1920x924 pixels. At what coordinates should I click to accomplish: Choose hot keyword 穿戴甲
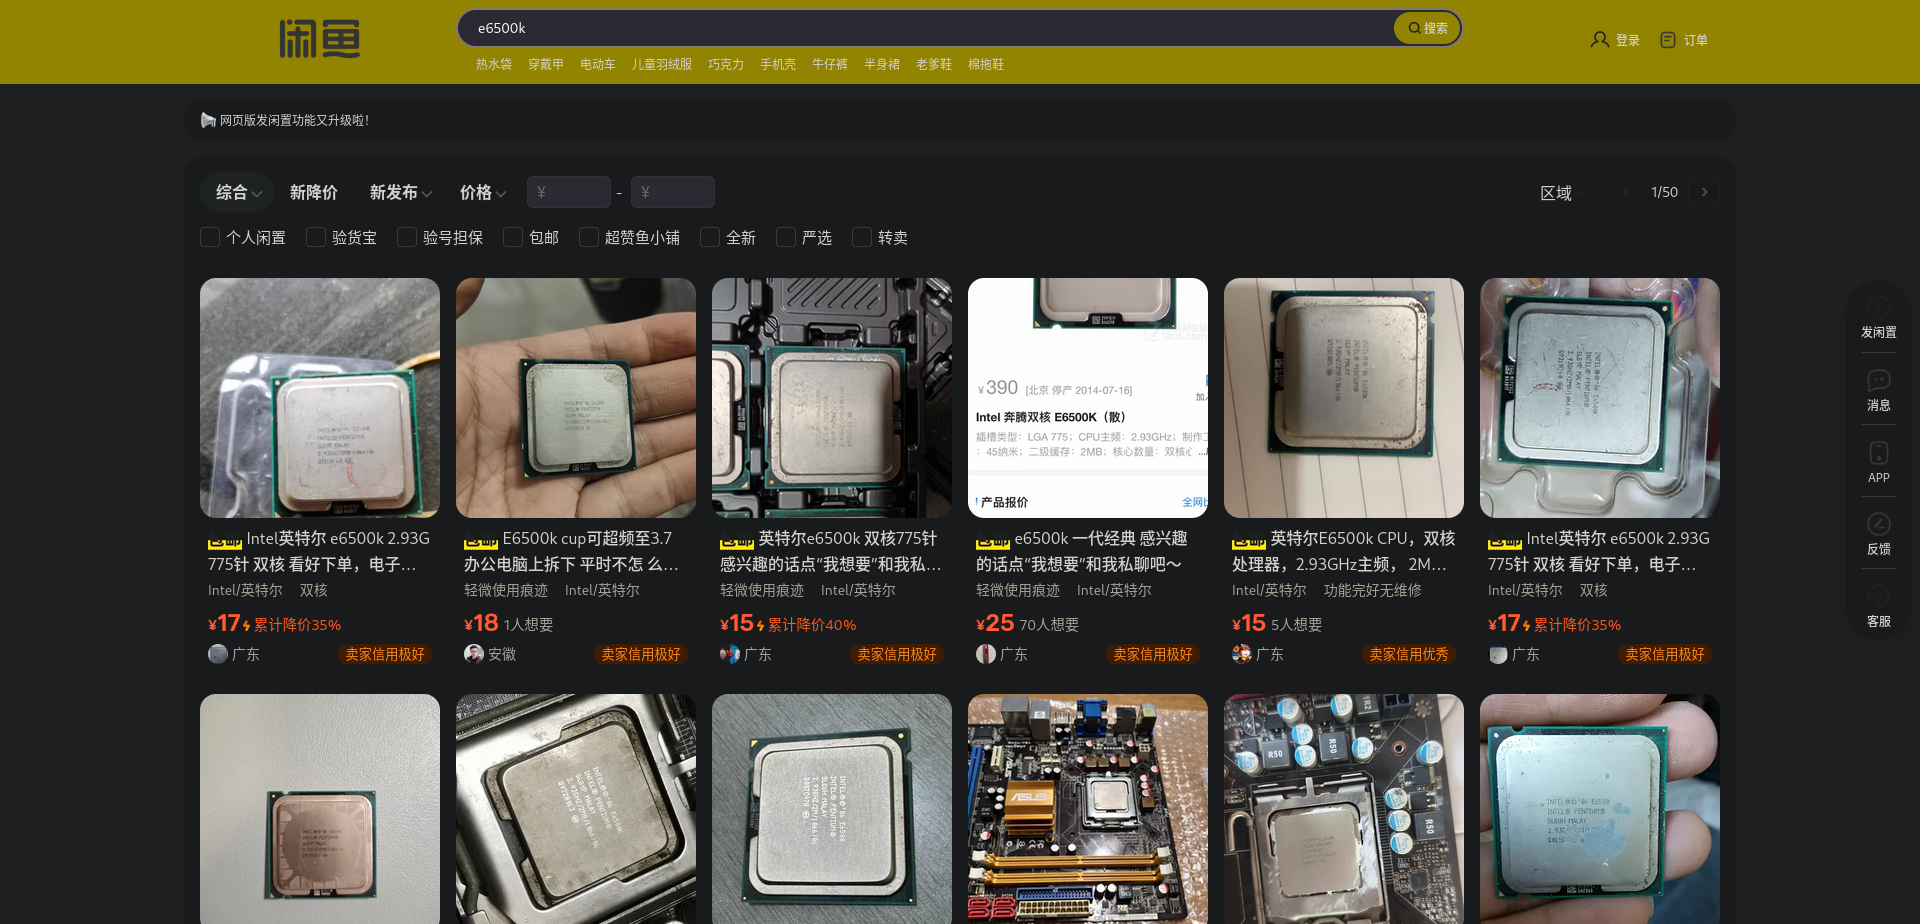pyautogui.click(x=546, y=64)
